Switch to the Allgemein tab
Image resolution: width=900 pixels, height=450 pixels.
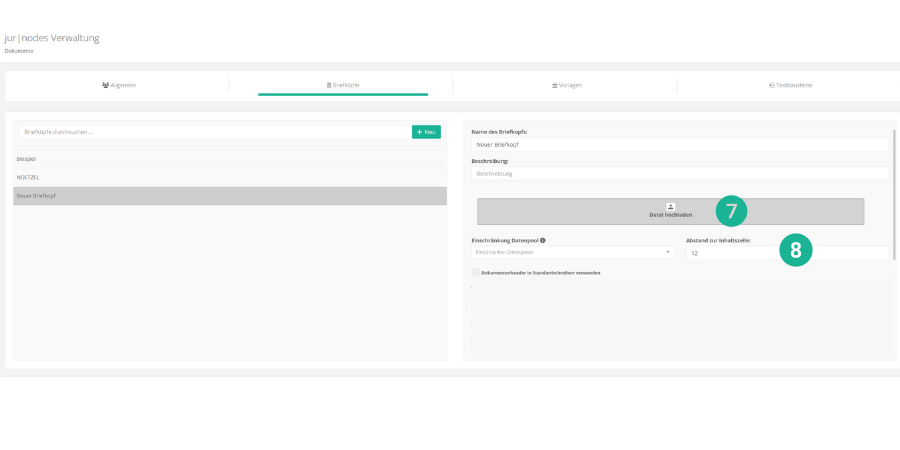118,85
